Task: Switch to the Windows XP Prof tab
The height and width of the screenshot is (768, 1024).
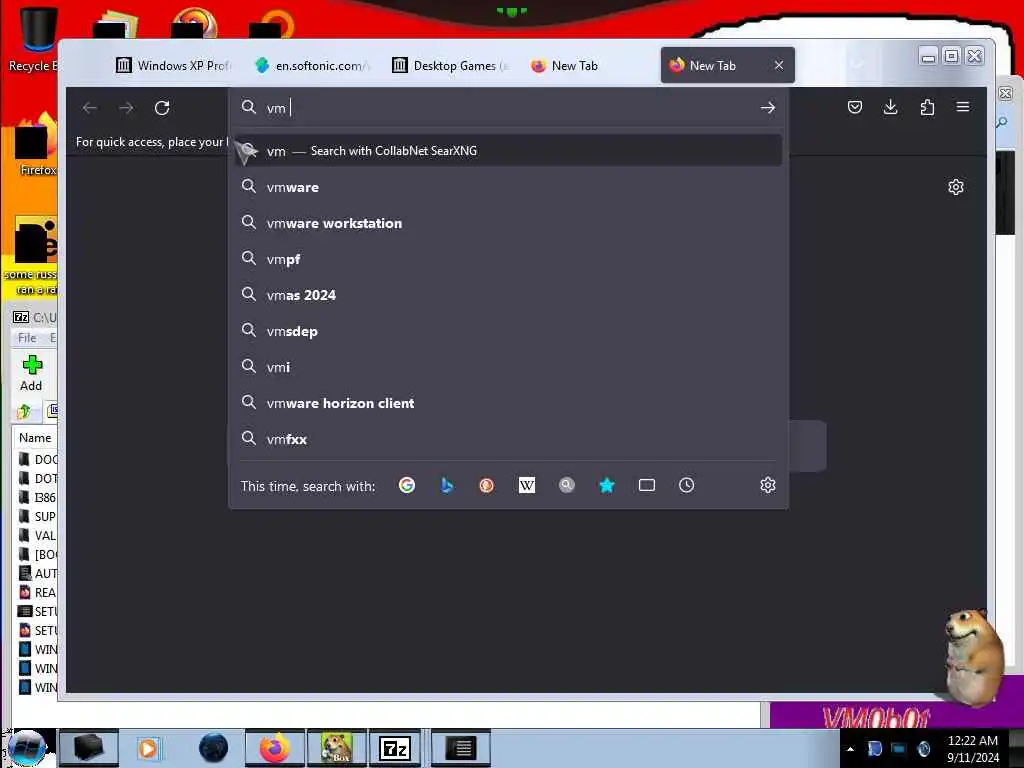Action: [x=175, y=65]
